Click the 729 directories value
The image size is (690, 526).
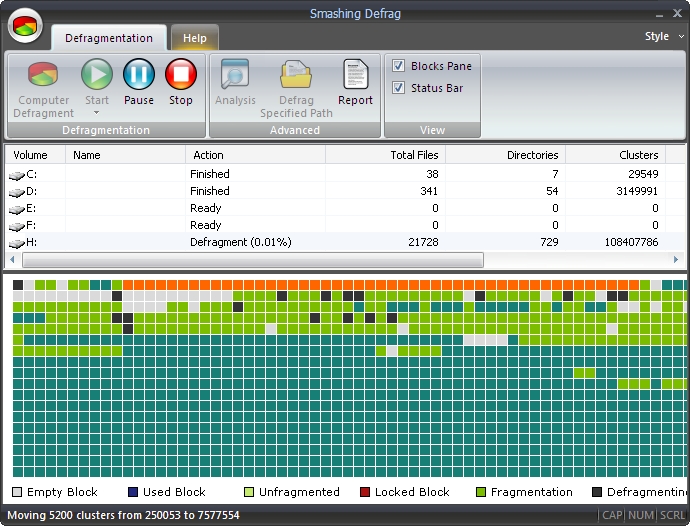(x=549, y=242)
